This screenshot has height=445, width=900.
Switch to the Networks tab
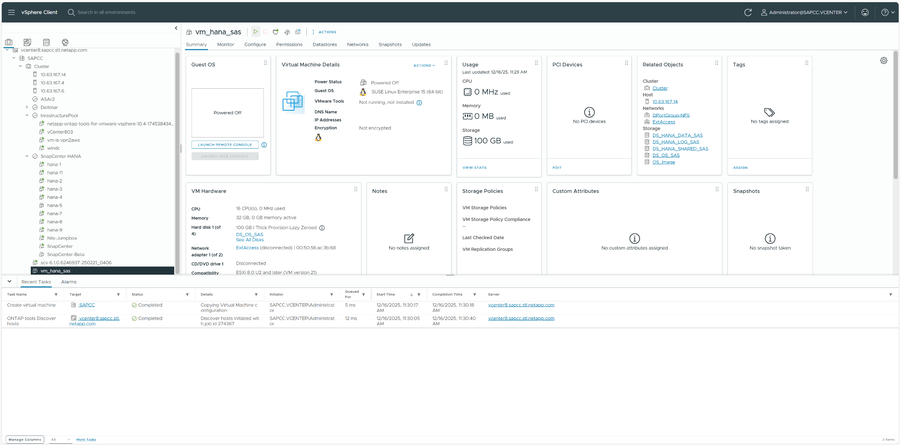tap(358, 44)
